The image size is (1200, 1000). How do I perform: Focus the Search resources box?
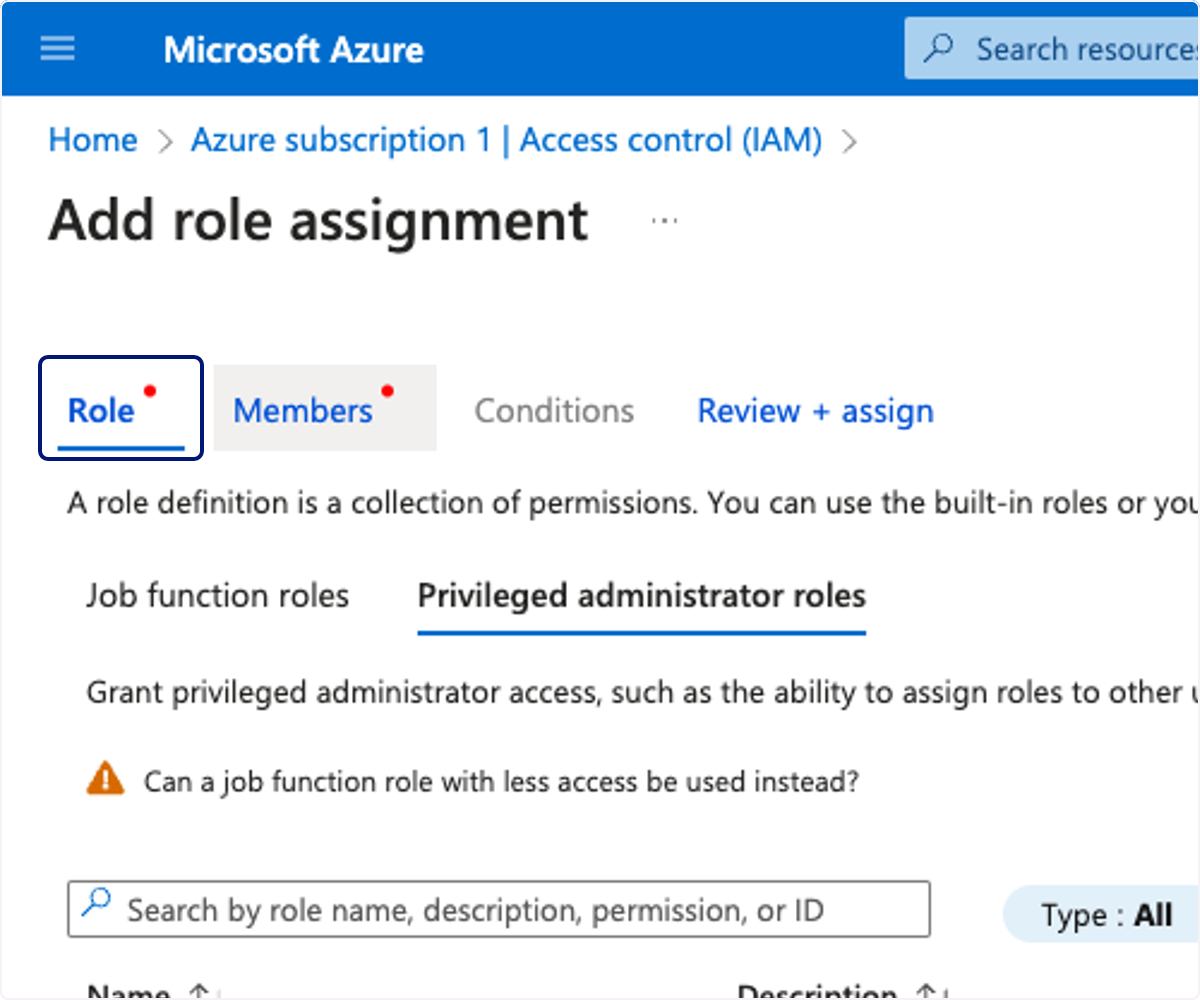coord(1052,49)
